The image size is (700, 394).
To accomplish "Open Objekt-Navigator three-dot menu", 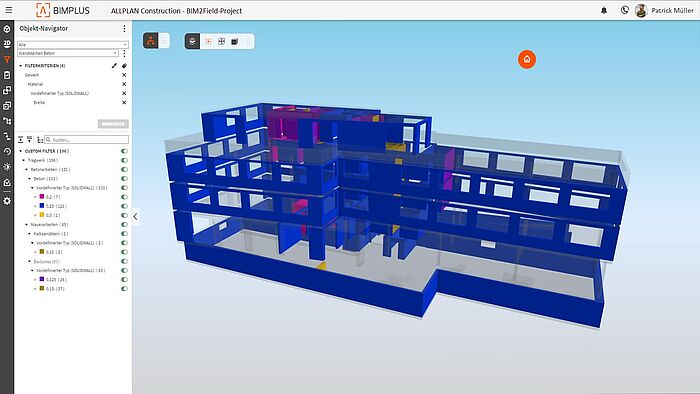I will coord(124,29).
